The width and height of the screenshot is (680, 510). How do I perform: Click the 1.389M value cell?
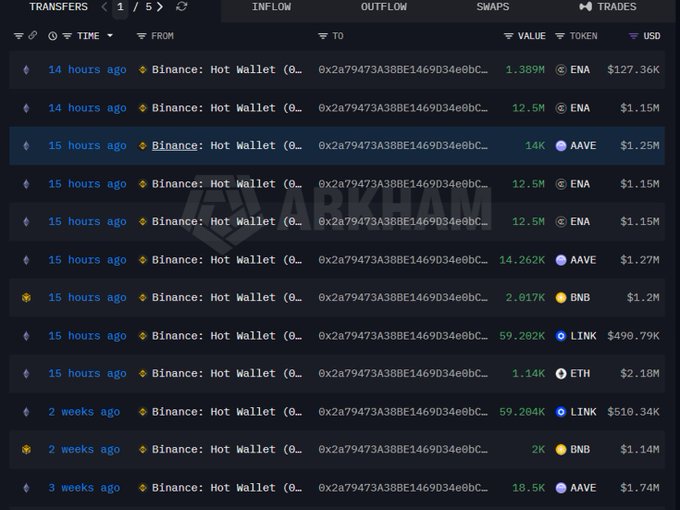click(525, 70)
